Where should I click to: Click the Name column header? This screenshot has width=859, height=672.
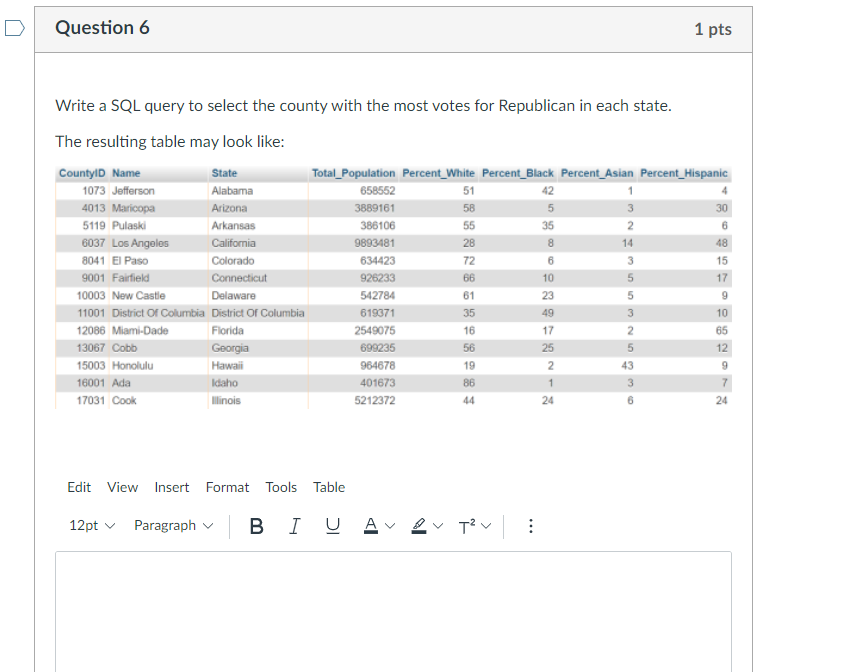126,173
